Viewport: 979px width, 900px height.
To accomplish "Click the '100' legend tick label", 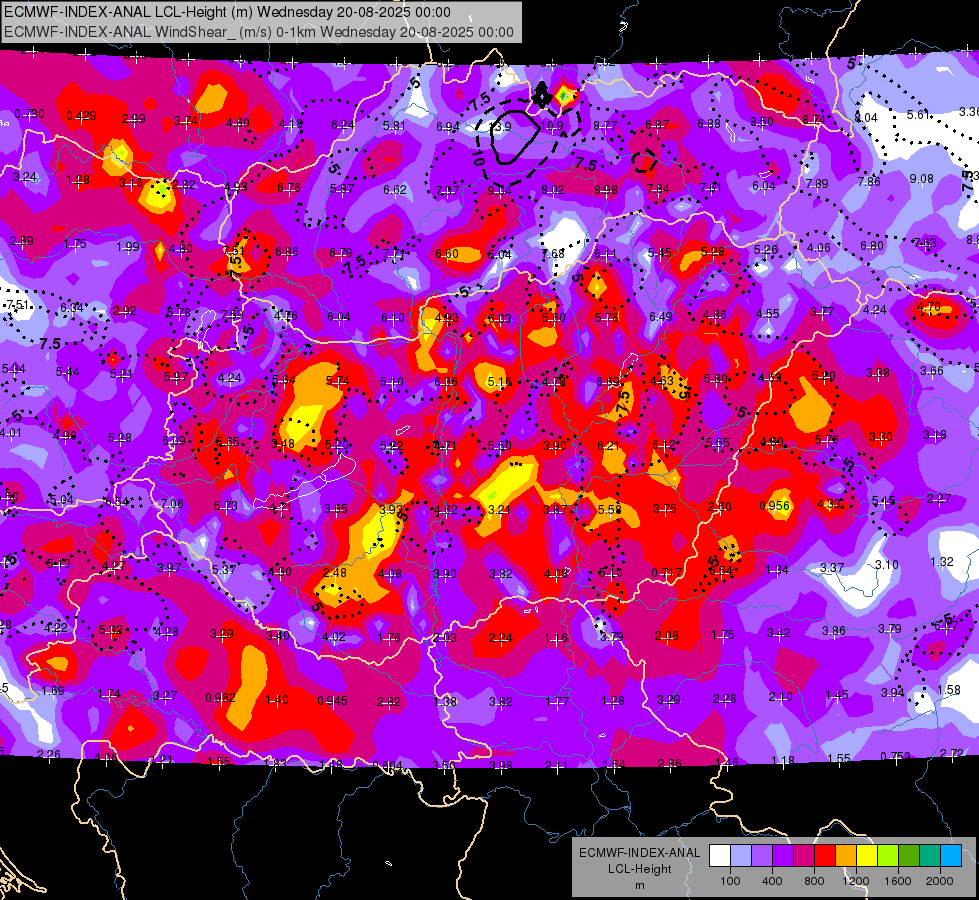I will coord(730,881).
